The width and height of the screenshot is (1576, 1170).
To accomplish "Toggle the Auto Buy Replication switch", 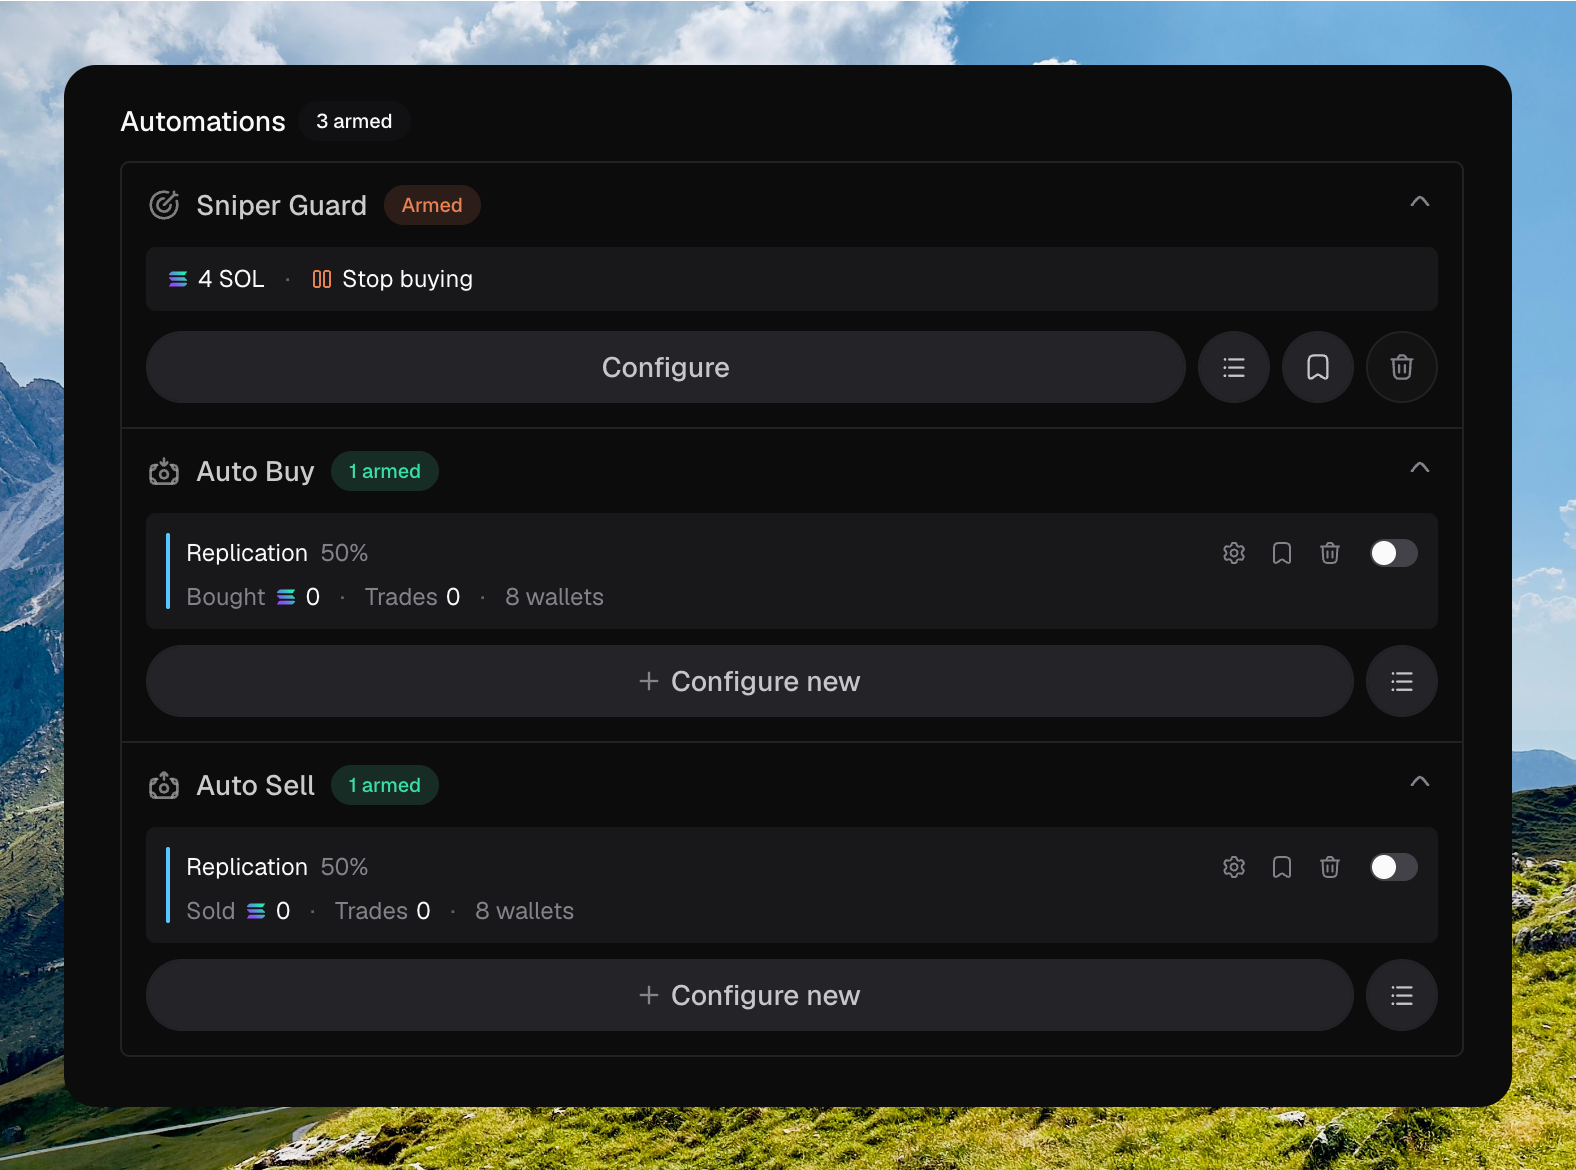I will tap(1393, 553).
